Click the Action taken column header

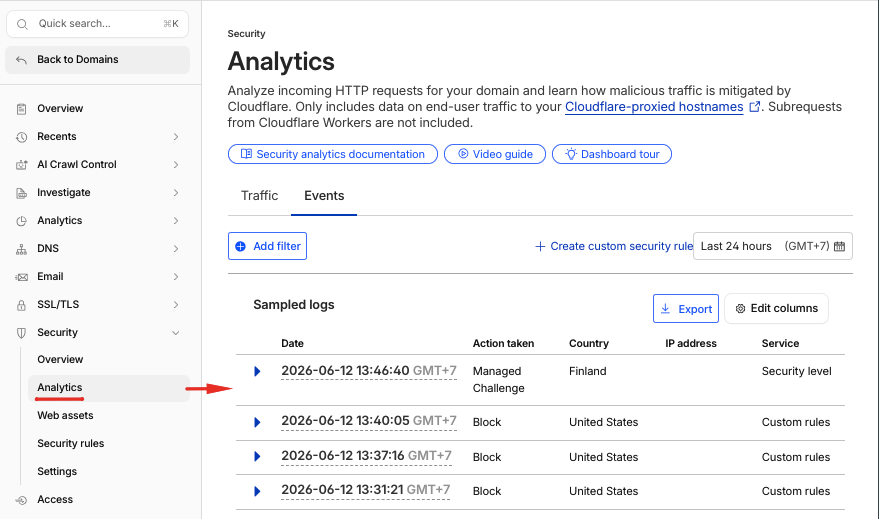[x=503, y=344]
